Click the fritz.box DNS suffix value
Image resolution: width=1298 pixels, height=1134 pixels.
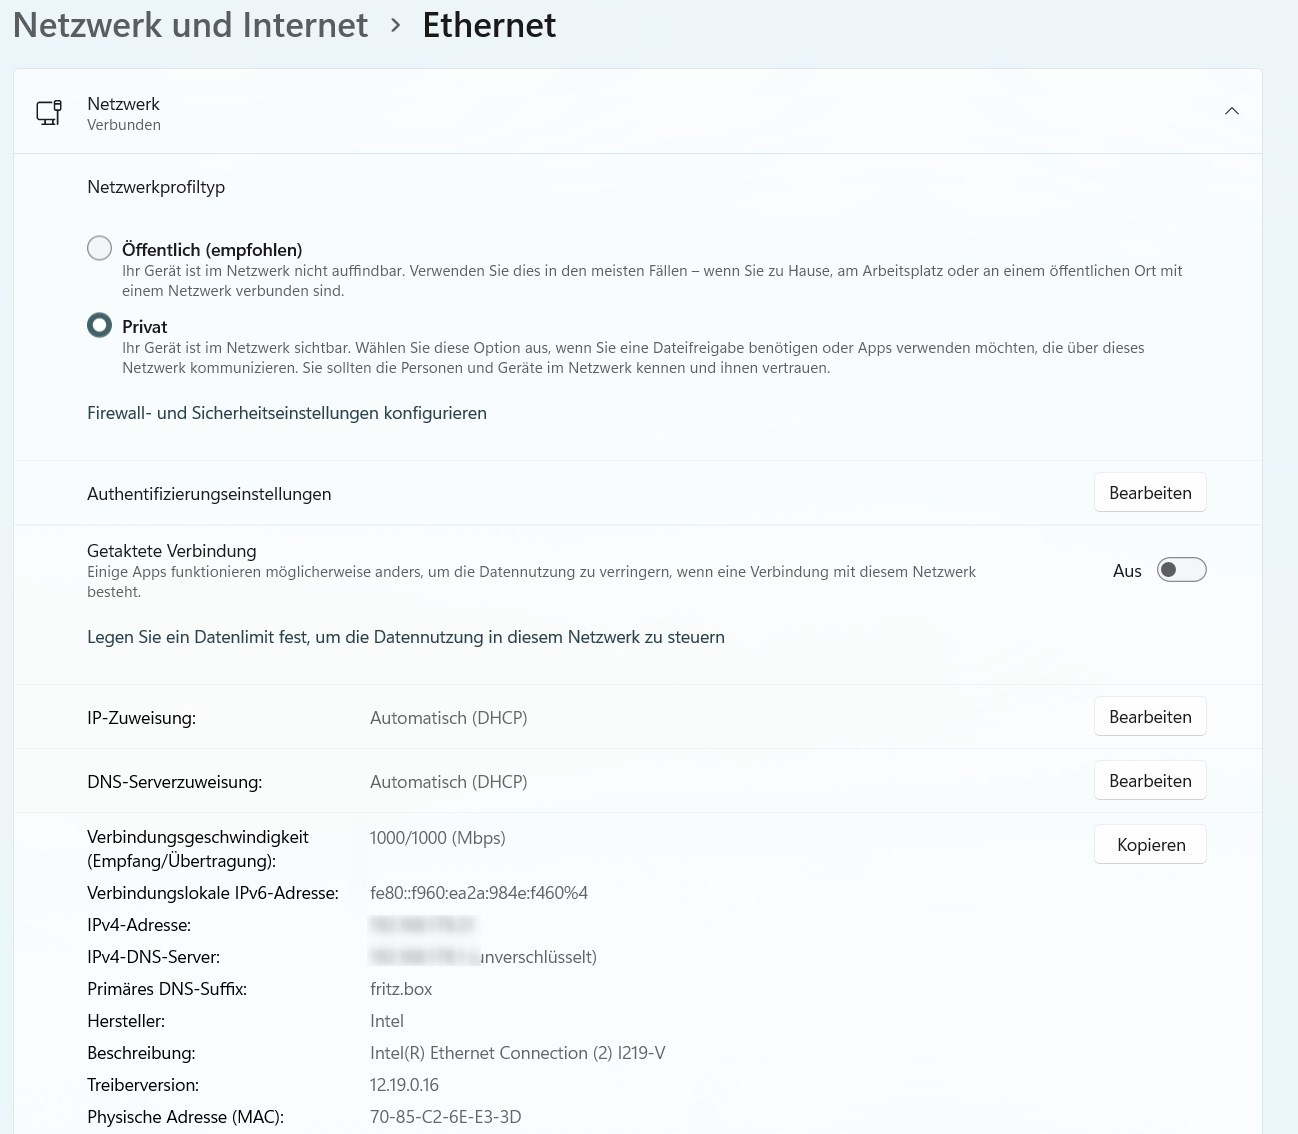[401, 989]
